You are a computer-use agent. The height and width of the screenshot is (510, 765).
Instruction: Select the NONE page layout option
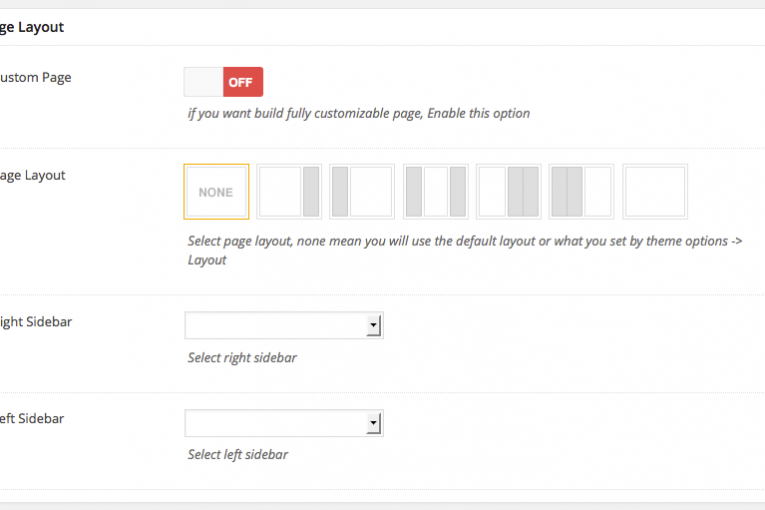coord(216,192)
